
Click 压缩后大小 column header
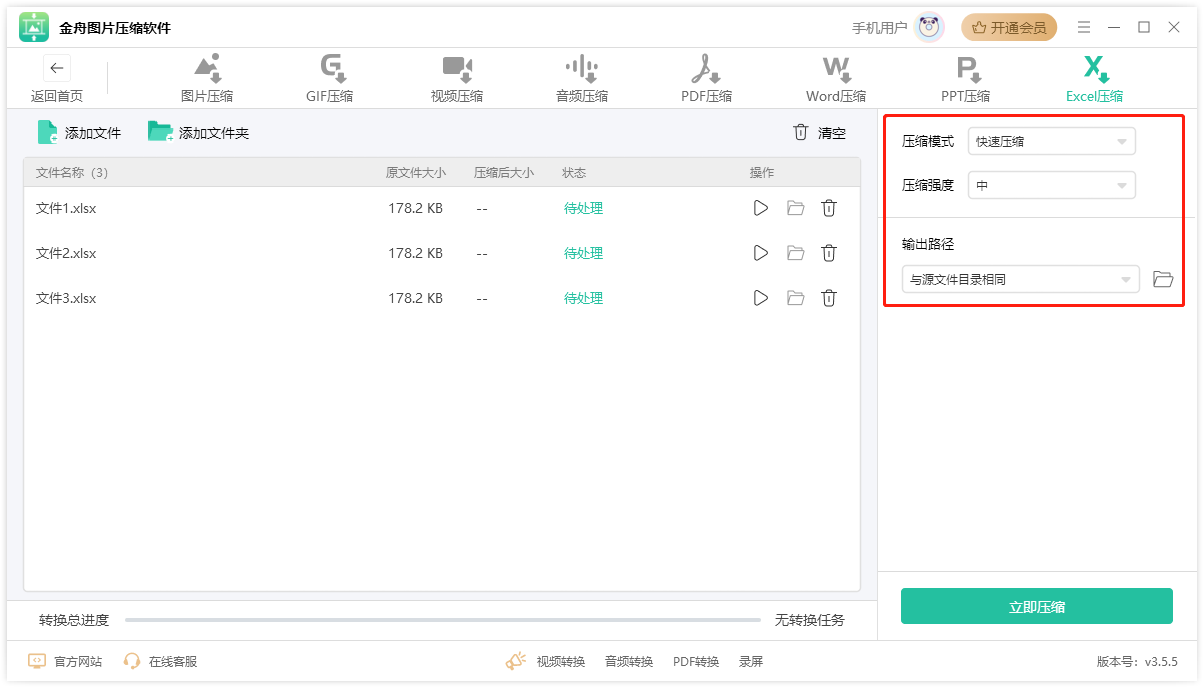point(504,173)
